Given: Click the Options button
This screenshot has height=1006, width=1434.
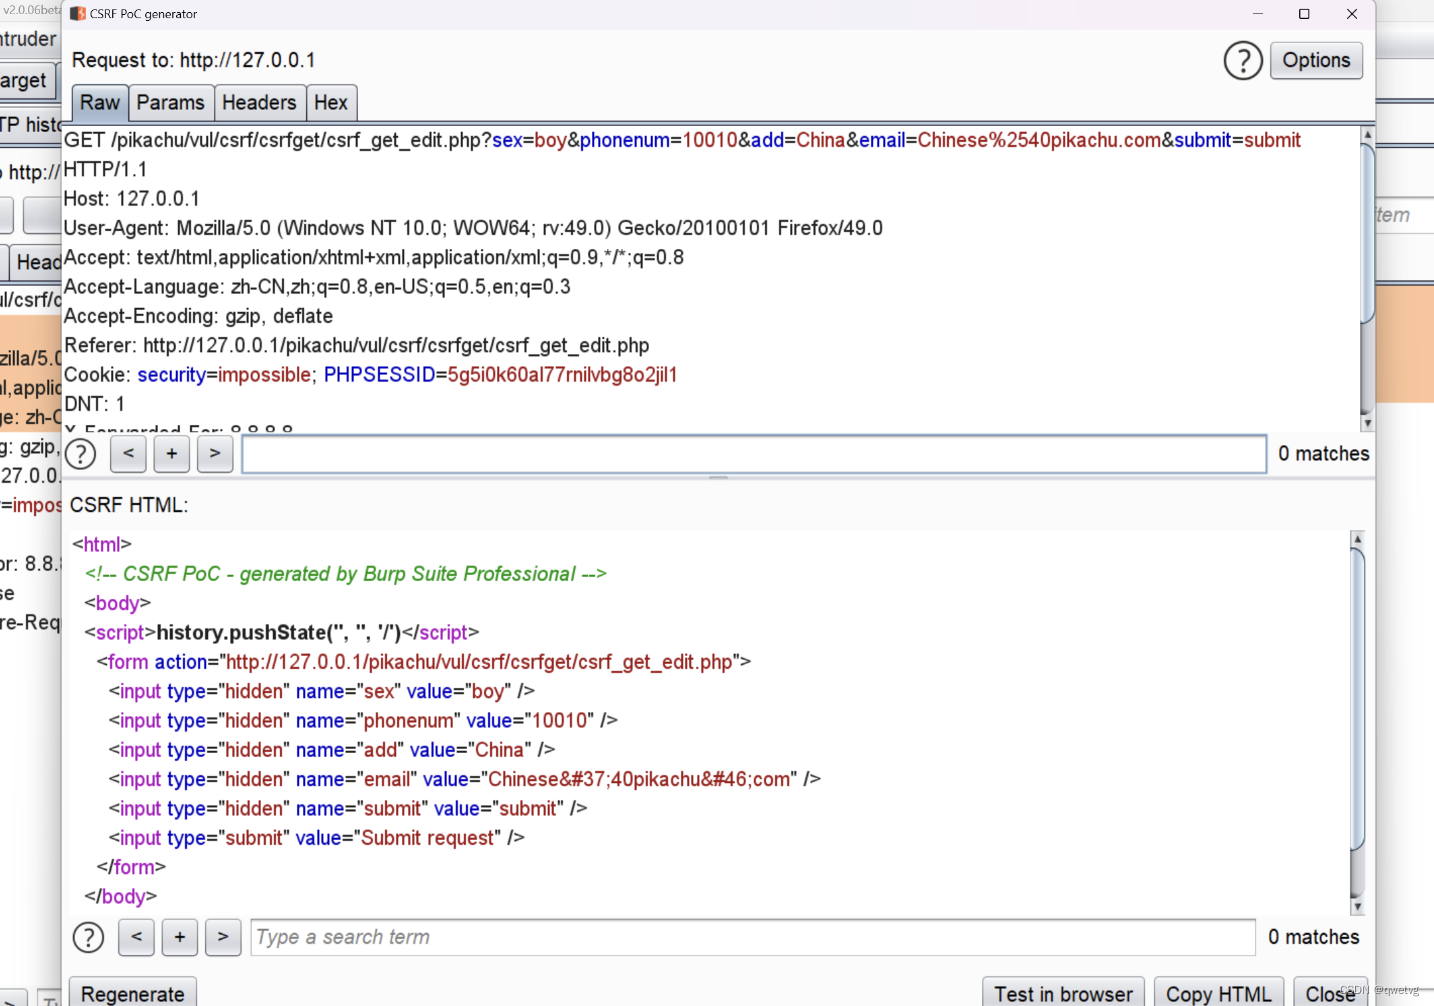Looking at the screenshot, I should (1316, 60).
